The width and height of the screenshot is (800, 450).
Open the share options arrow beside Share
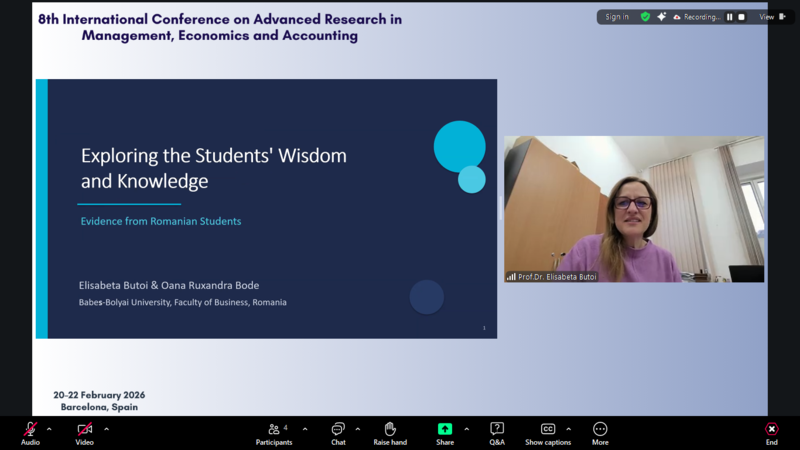click(x=466, y=429)
